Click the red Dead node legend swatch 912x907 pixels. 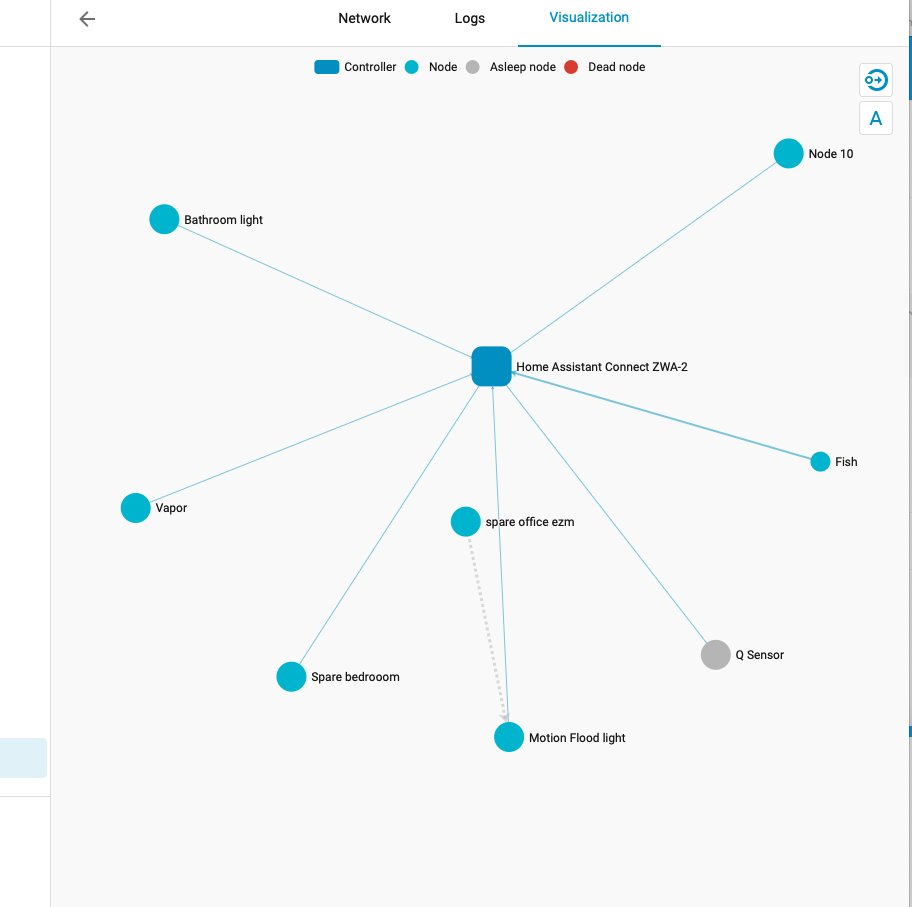[x=571, y=66]
